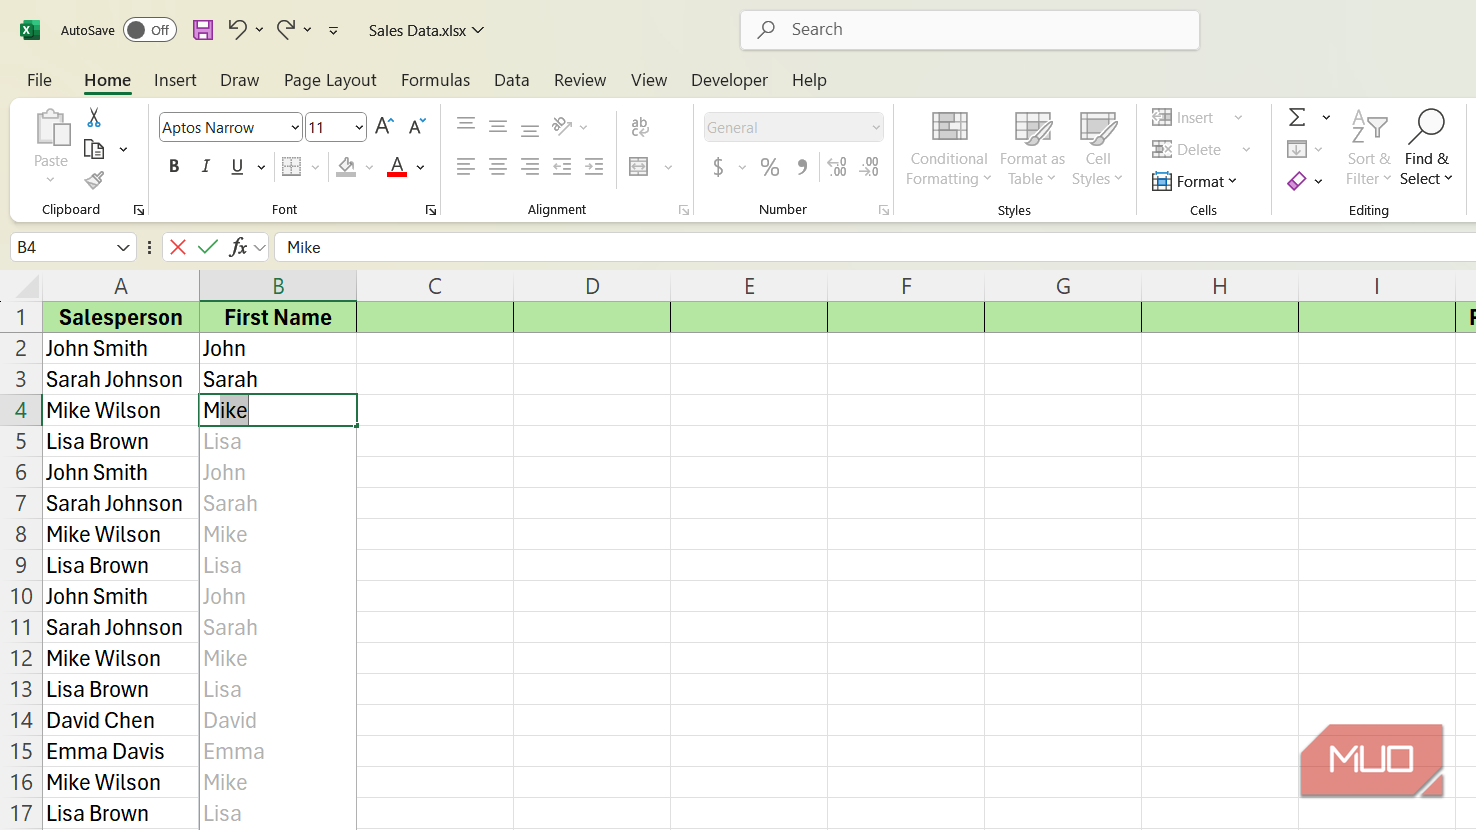The height and width of the screenshot is (830, 1476).
Task: Click the Cut scissors icon
Action: [x=94, y=118]
